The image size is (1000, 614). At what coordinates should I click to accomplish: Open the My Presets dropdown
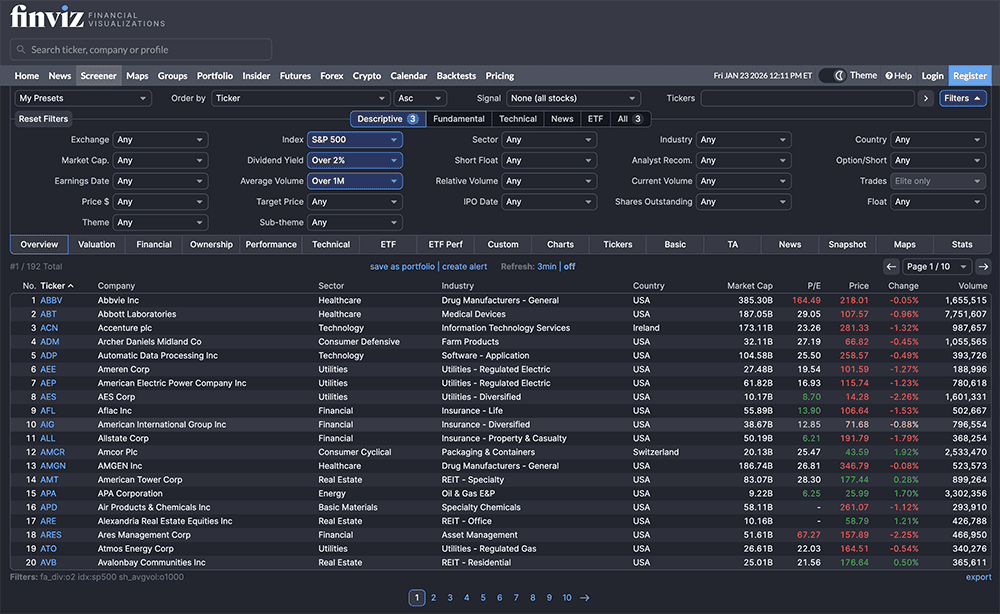coord(83,98)
